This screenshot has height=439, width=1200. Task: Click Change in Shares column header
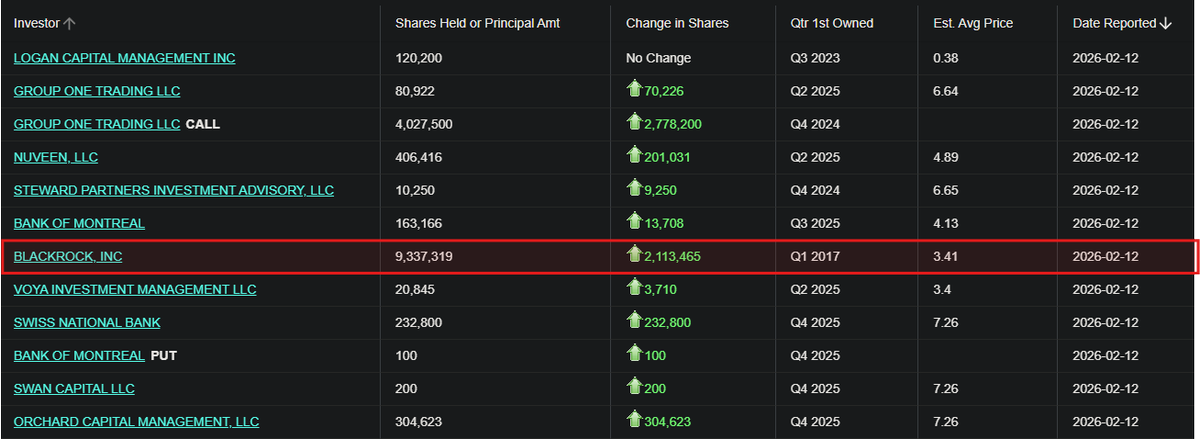(x=677, y=23)
